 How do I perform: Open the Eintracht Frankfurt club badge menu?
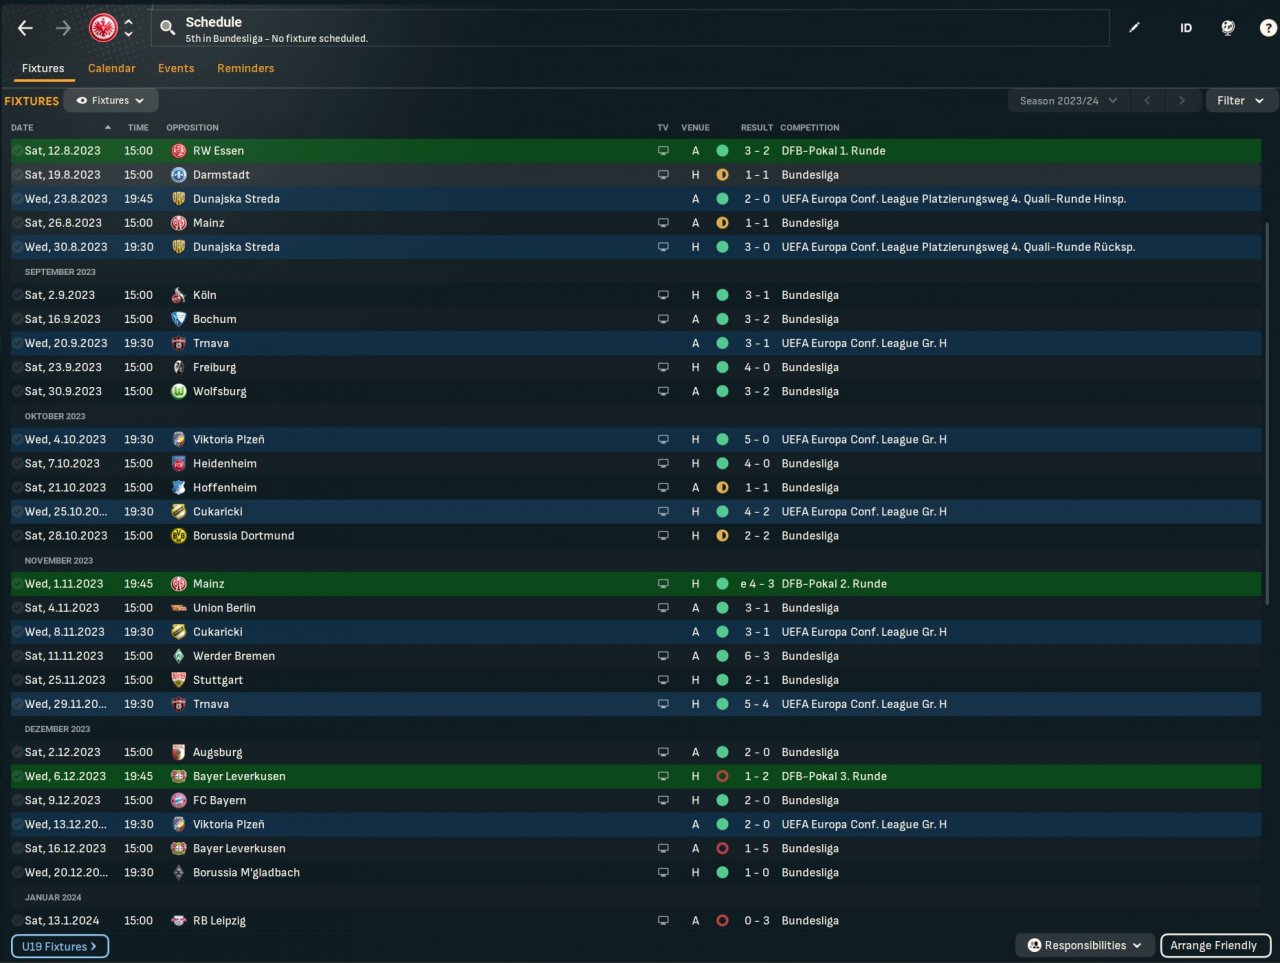(111, 28)
